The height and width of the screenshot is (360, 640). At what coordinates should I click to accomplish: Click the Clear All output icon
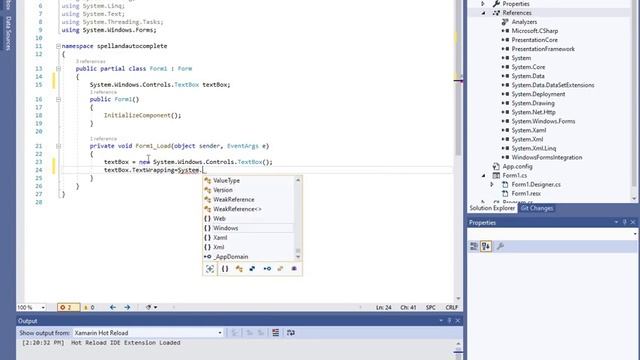pyautogui.click(x=276, y=333)
